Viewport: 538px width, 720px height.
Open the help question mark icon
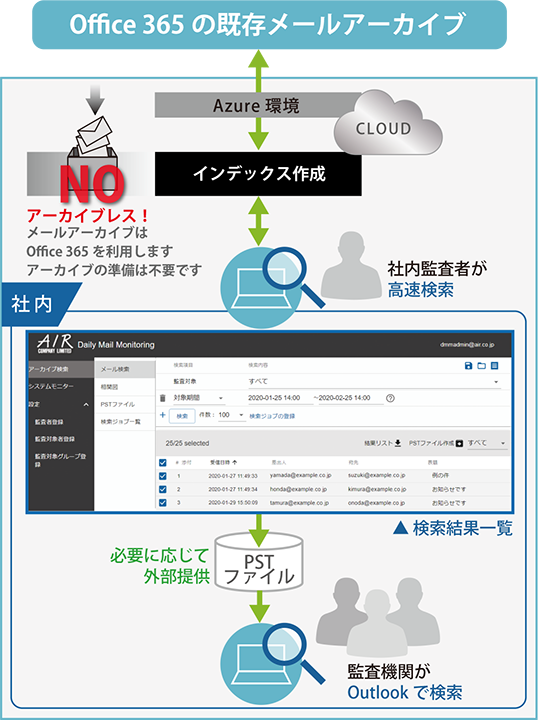[390, 398]
